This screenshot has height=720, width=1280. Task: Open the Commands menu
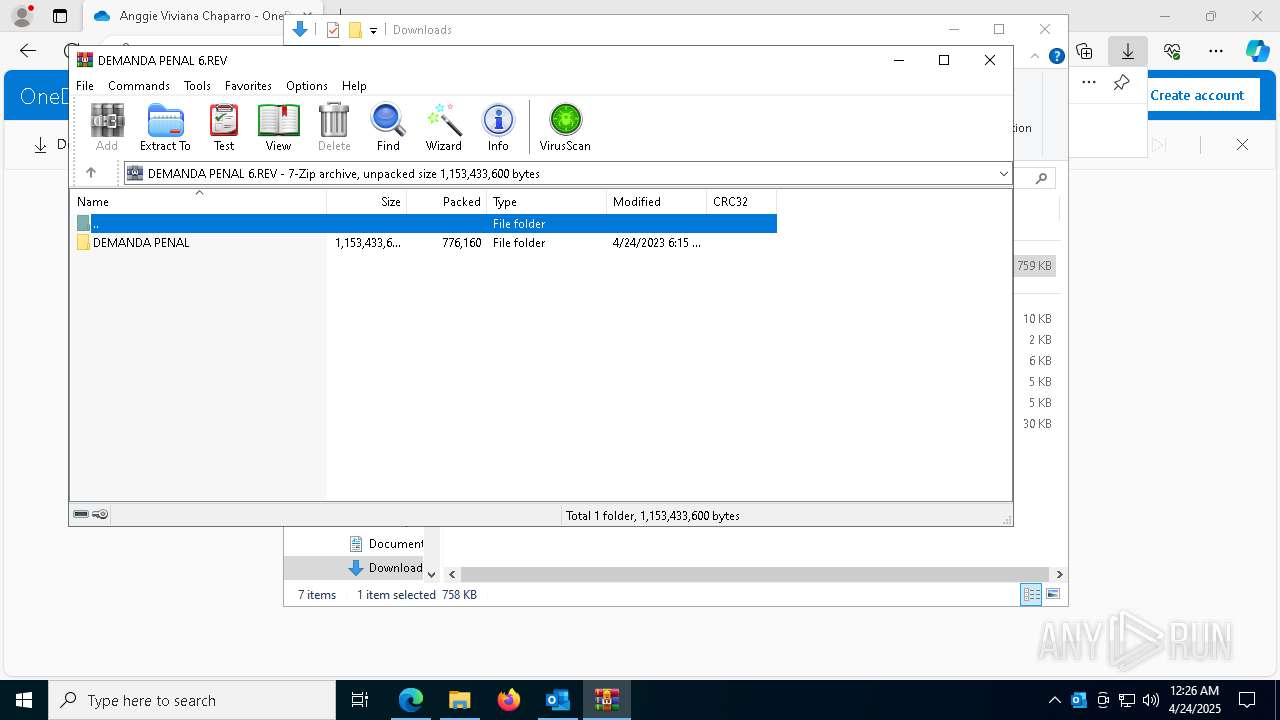click(x=139, y=86)
